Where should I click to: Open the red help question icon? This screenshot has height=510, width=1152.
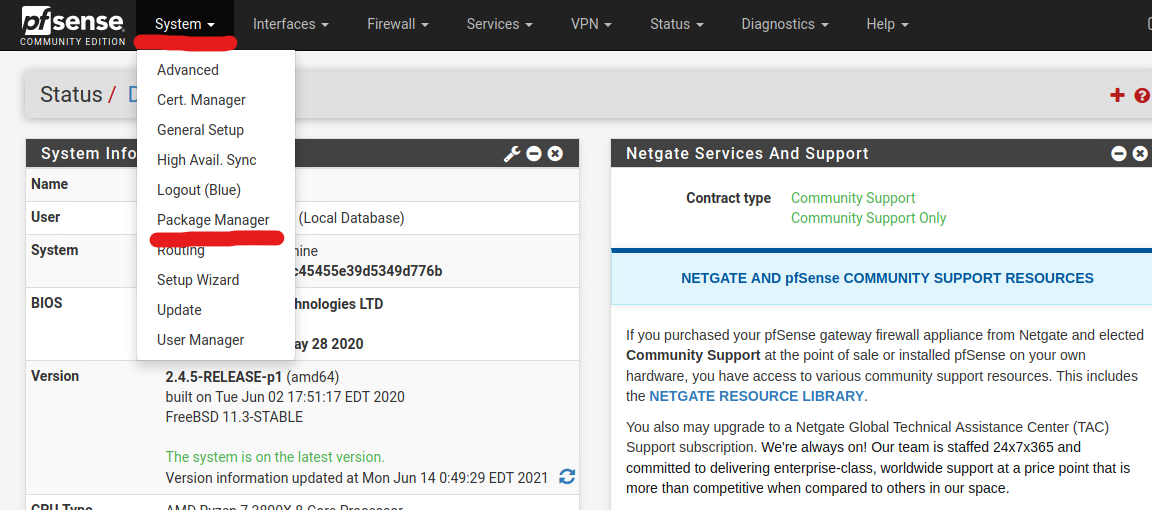tap(1142, 95)
